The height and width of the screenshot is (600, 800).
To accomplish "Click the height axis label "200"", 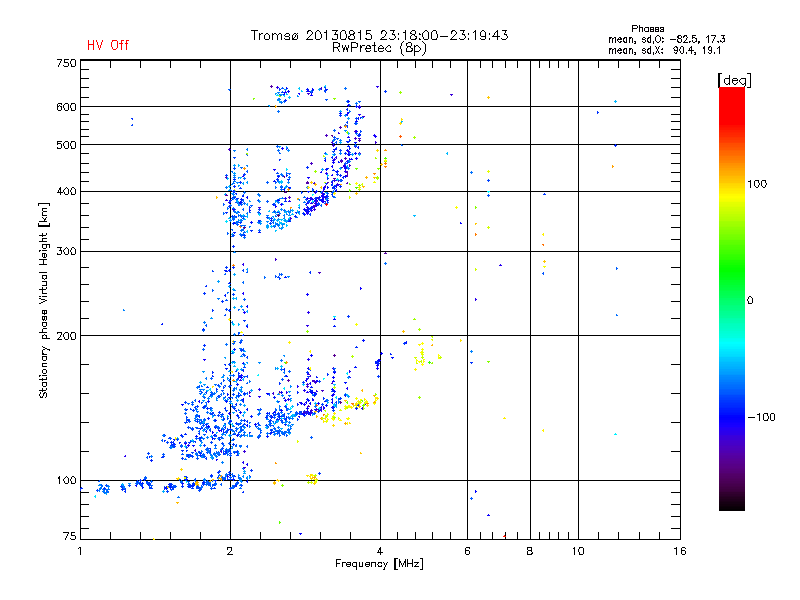I will coord(66,336).
